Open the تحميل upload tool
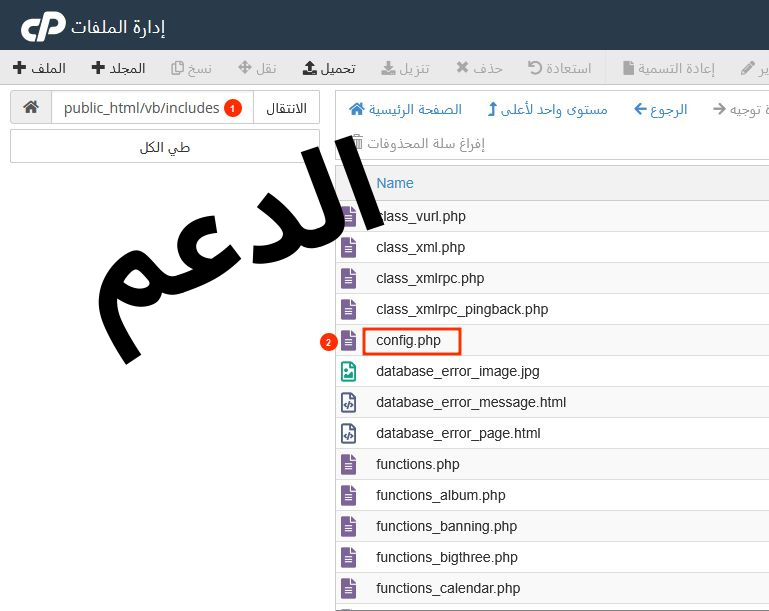 [x=329, y=69]
